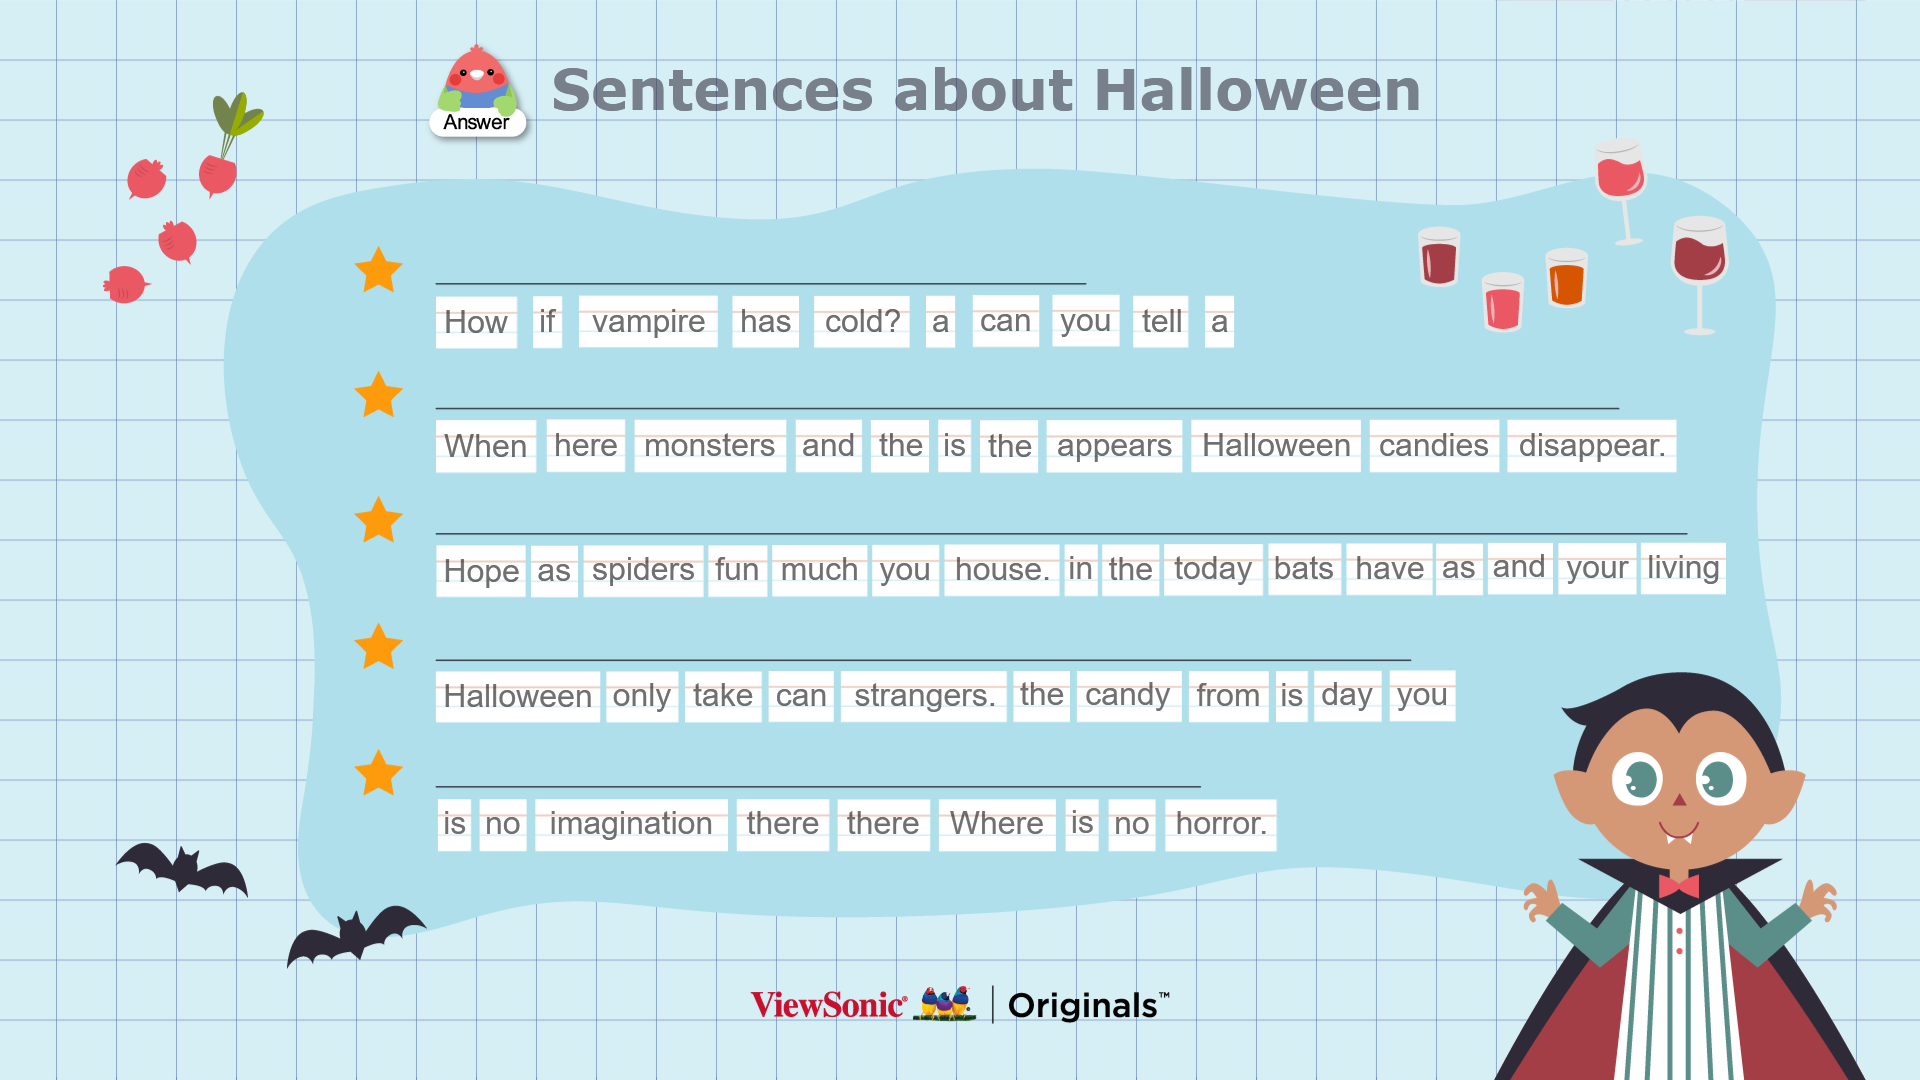Screen dimensions: 1920x1080
Task: Select the 'imagination' word tile
Action: pyautogui.click(x=631, y=824)
